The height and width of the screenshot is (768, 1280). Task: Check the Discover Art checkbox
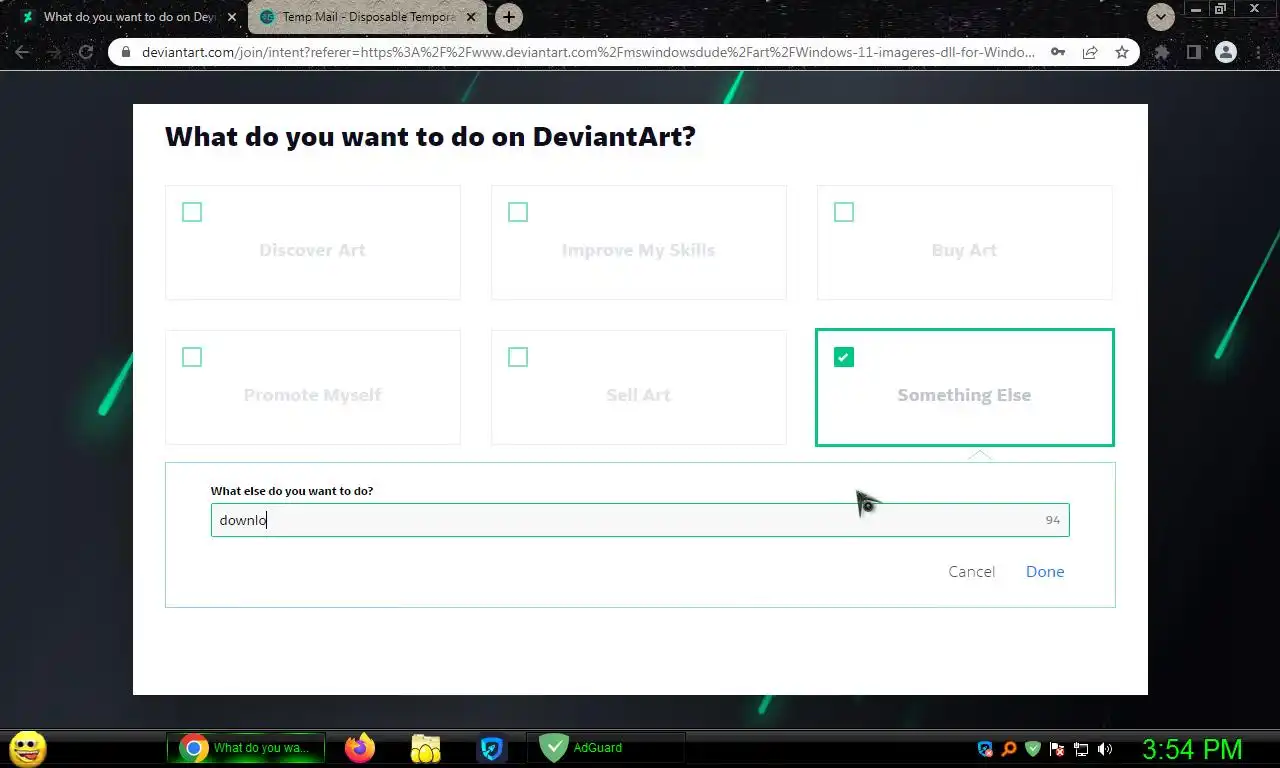192,212
